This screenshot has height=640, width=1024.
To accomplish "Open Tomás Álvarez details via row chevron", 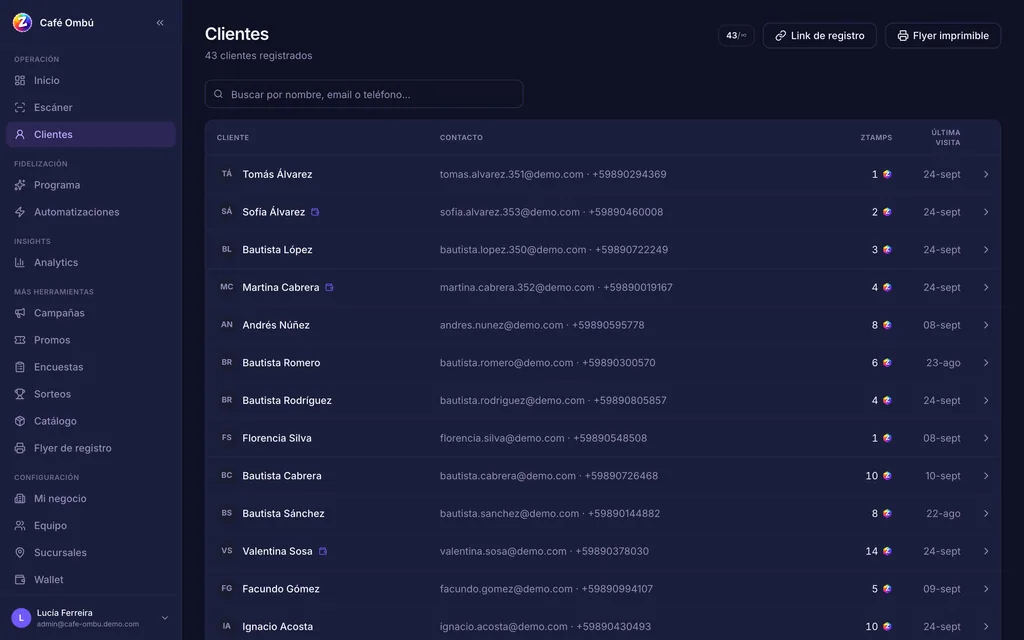I will [x=986, y=174].
